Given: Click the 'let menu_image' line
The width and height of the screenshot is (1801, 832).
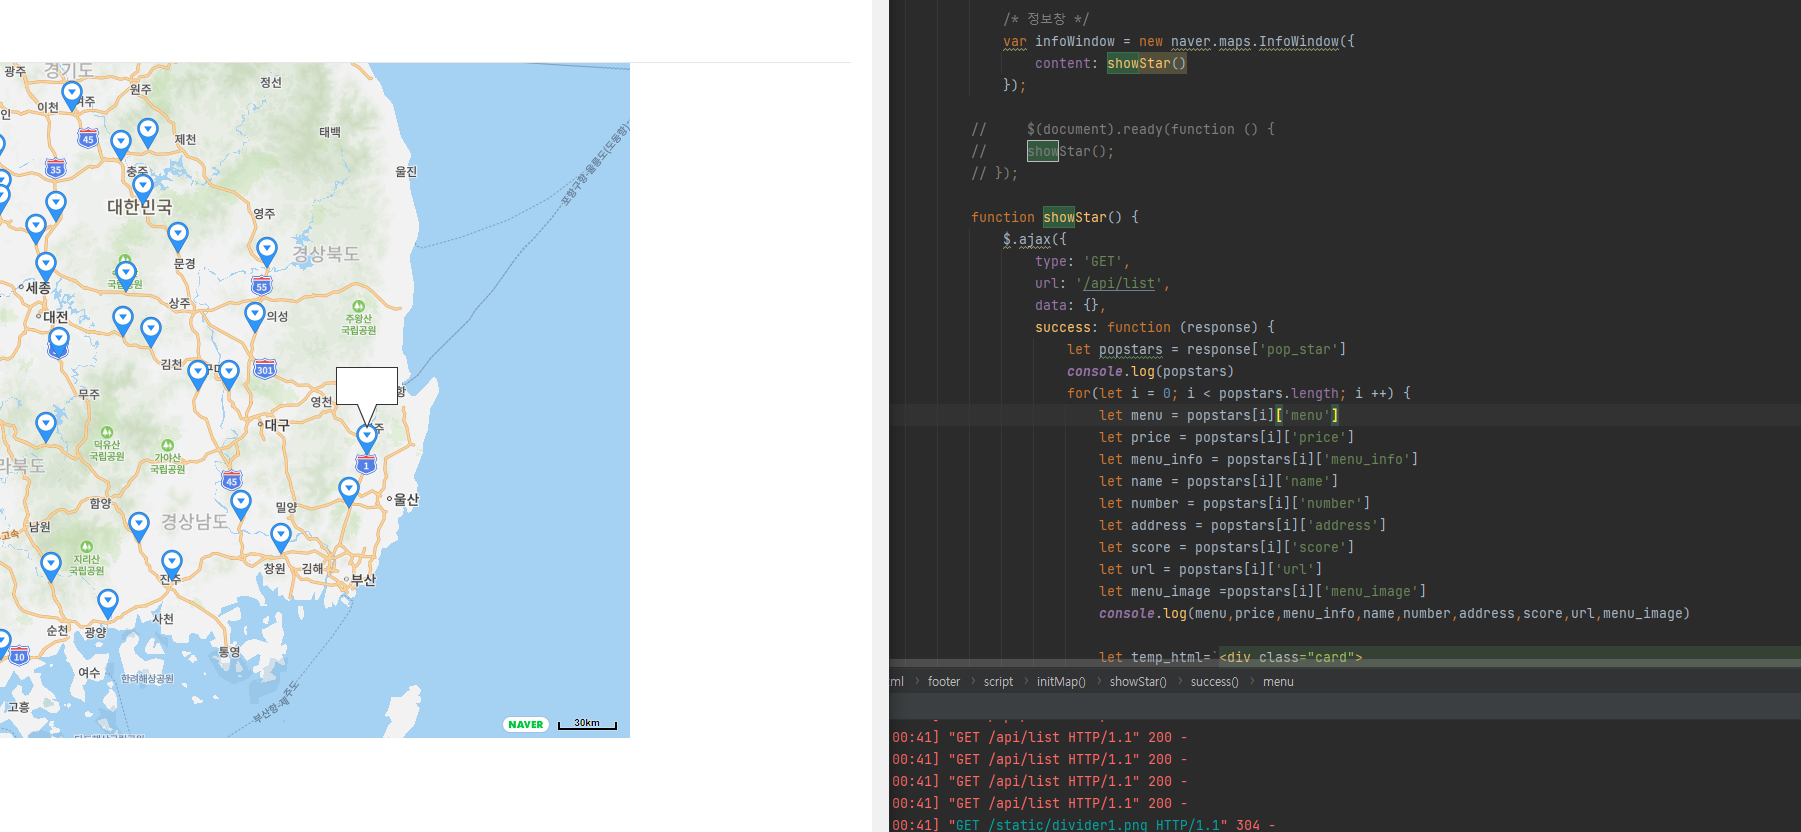Looking at the screenshot, I should tap(1263, 592).
